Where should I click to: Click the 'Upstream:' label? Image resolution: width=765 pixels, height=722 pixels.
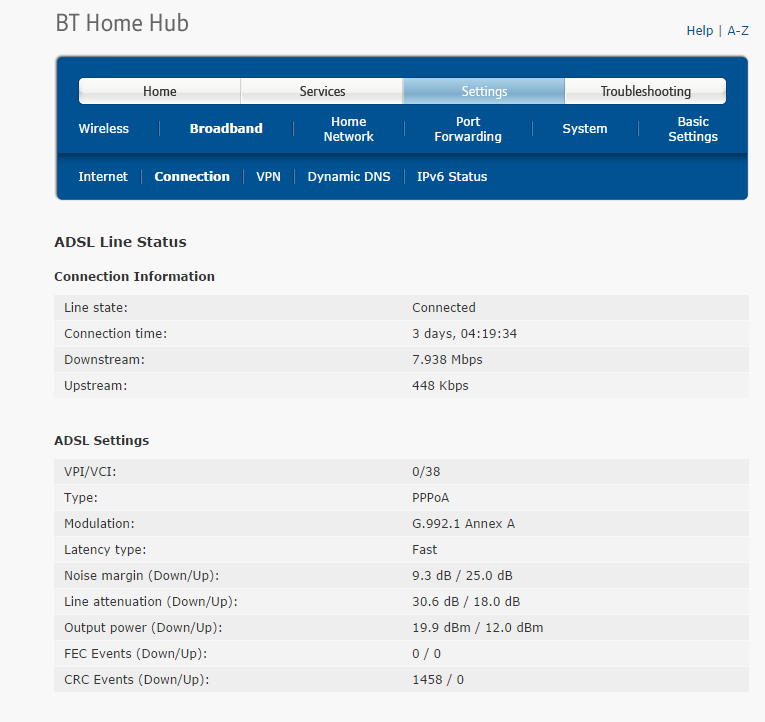click(96, 385)
